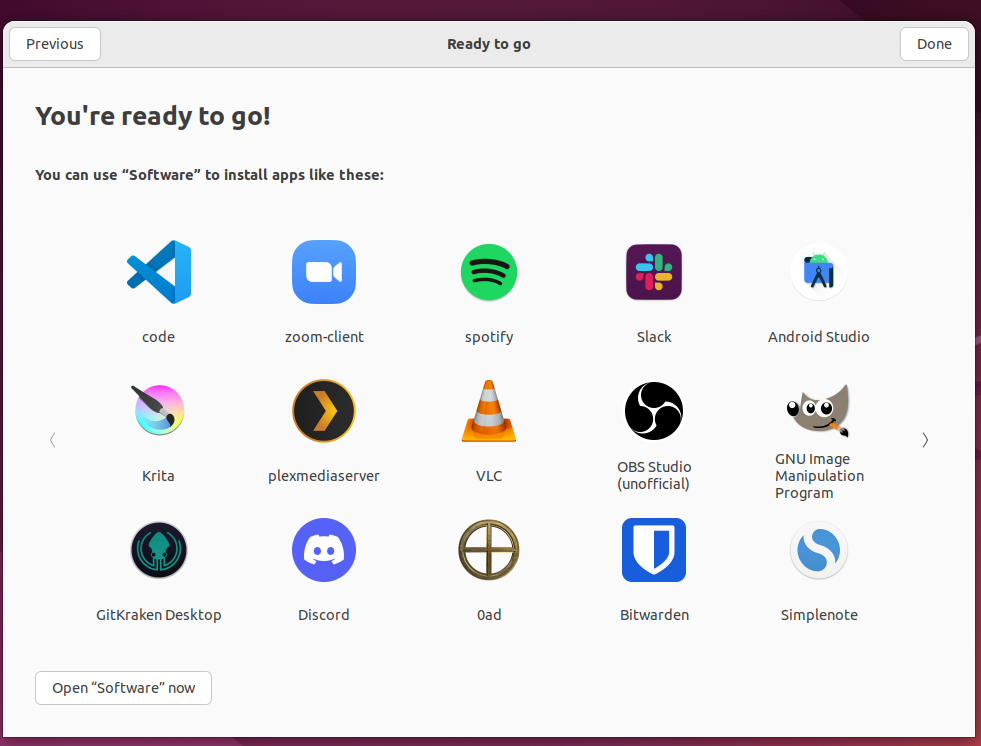Open the plexmediaserver icon

[x=324, y=411]
